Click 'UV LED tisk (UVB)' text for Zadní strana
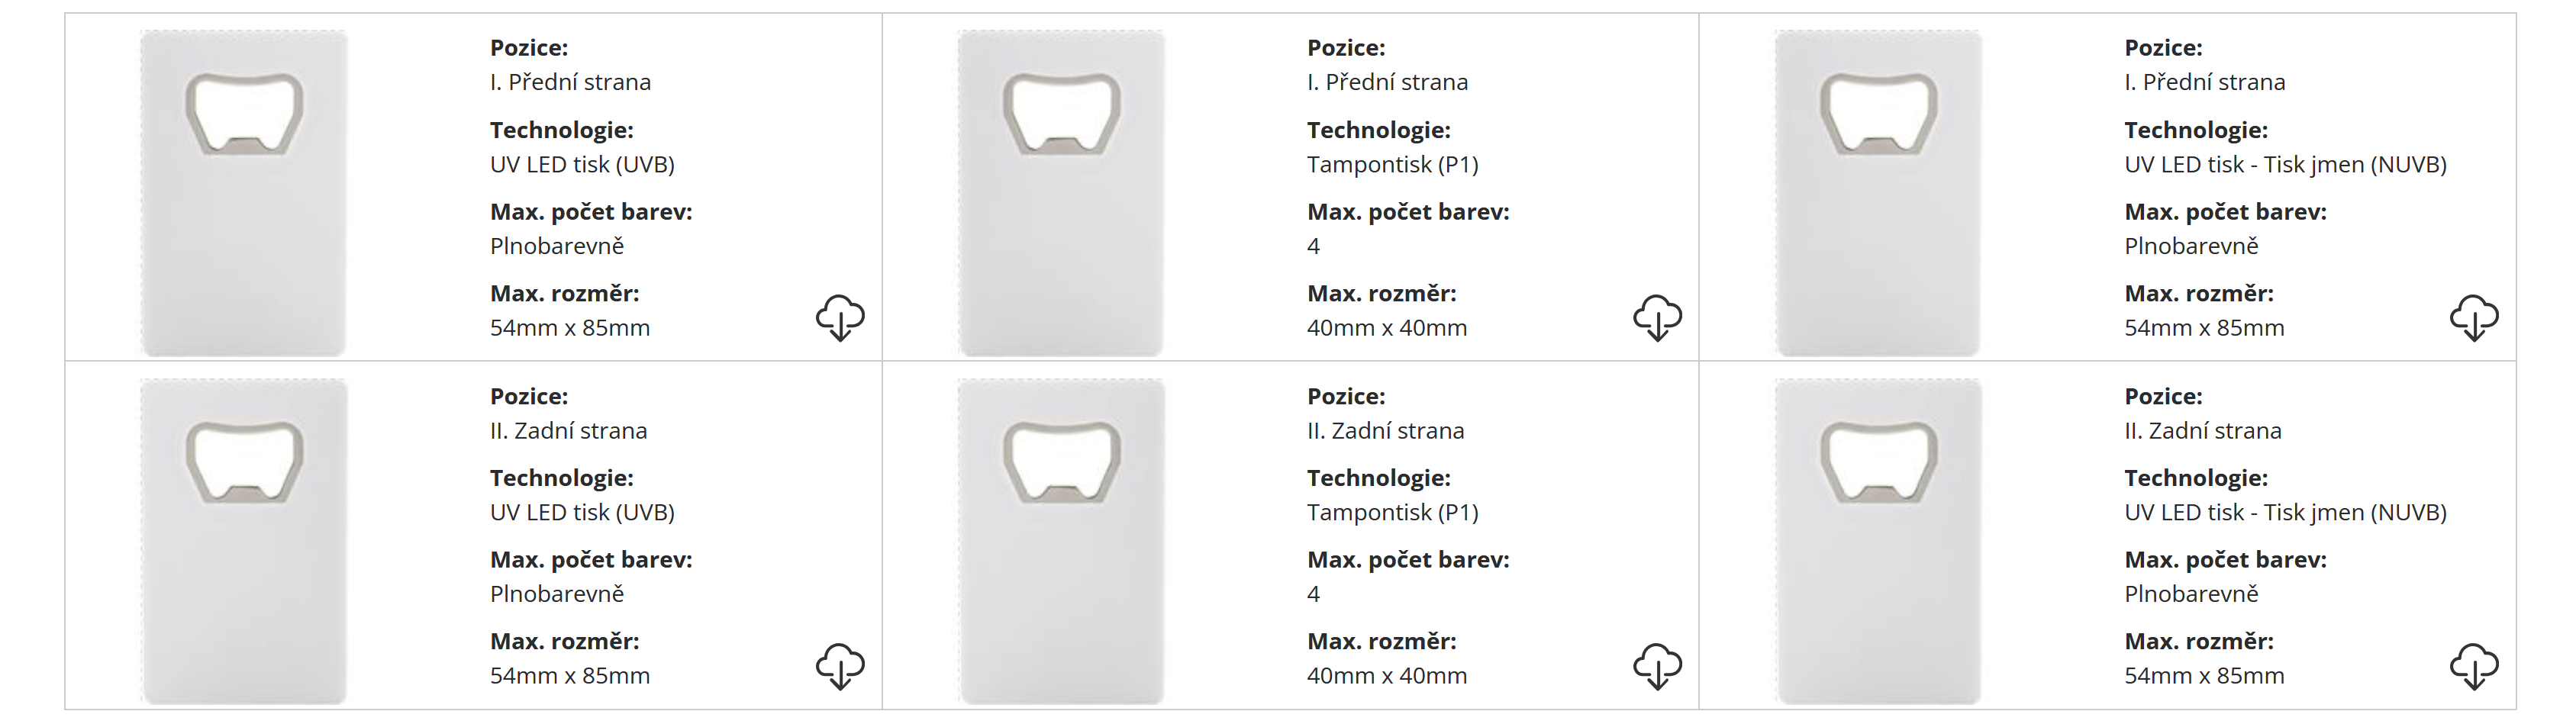Screen dimensions: 2576x724 (x=582, y=513)
